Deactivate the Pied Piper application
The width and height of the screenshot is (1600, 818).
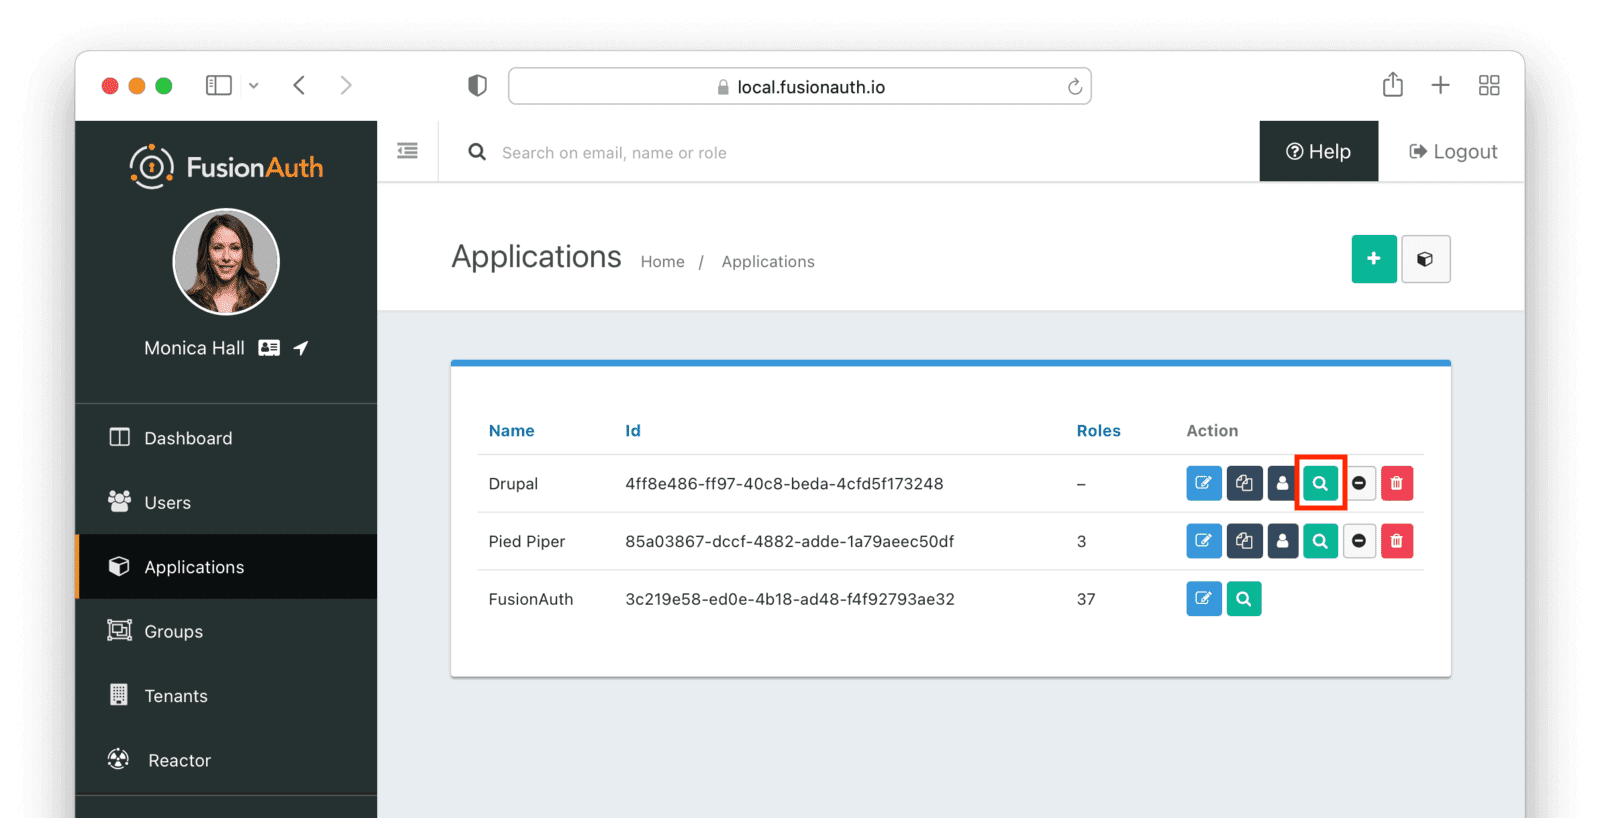(1359, 541)
